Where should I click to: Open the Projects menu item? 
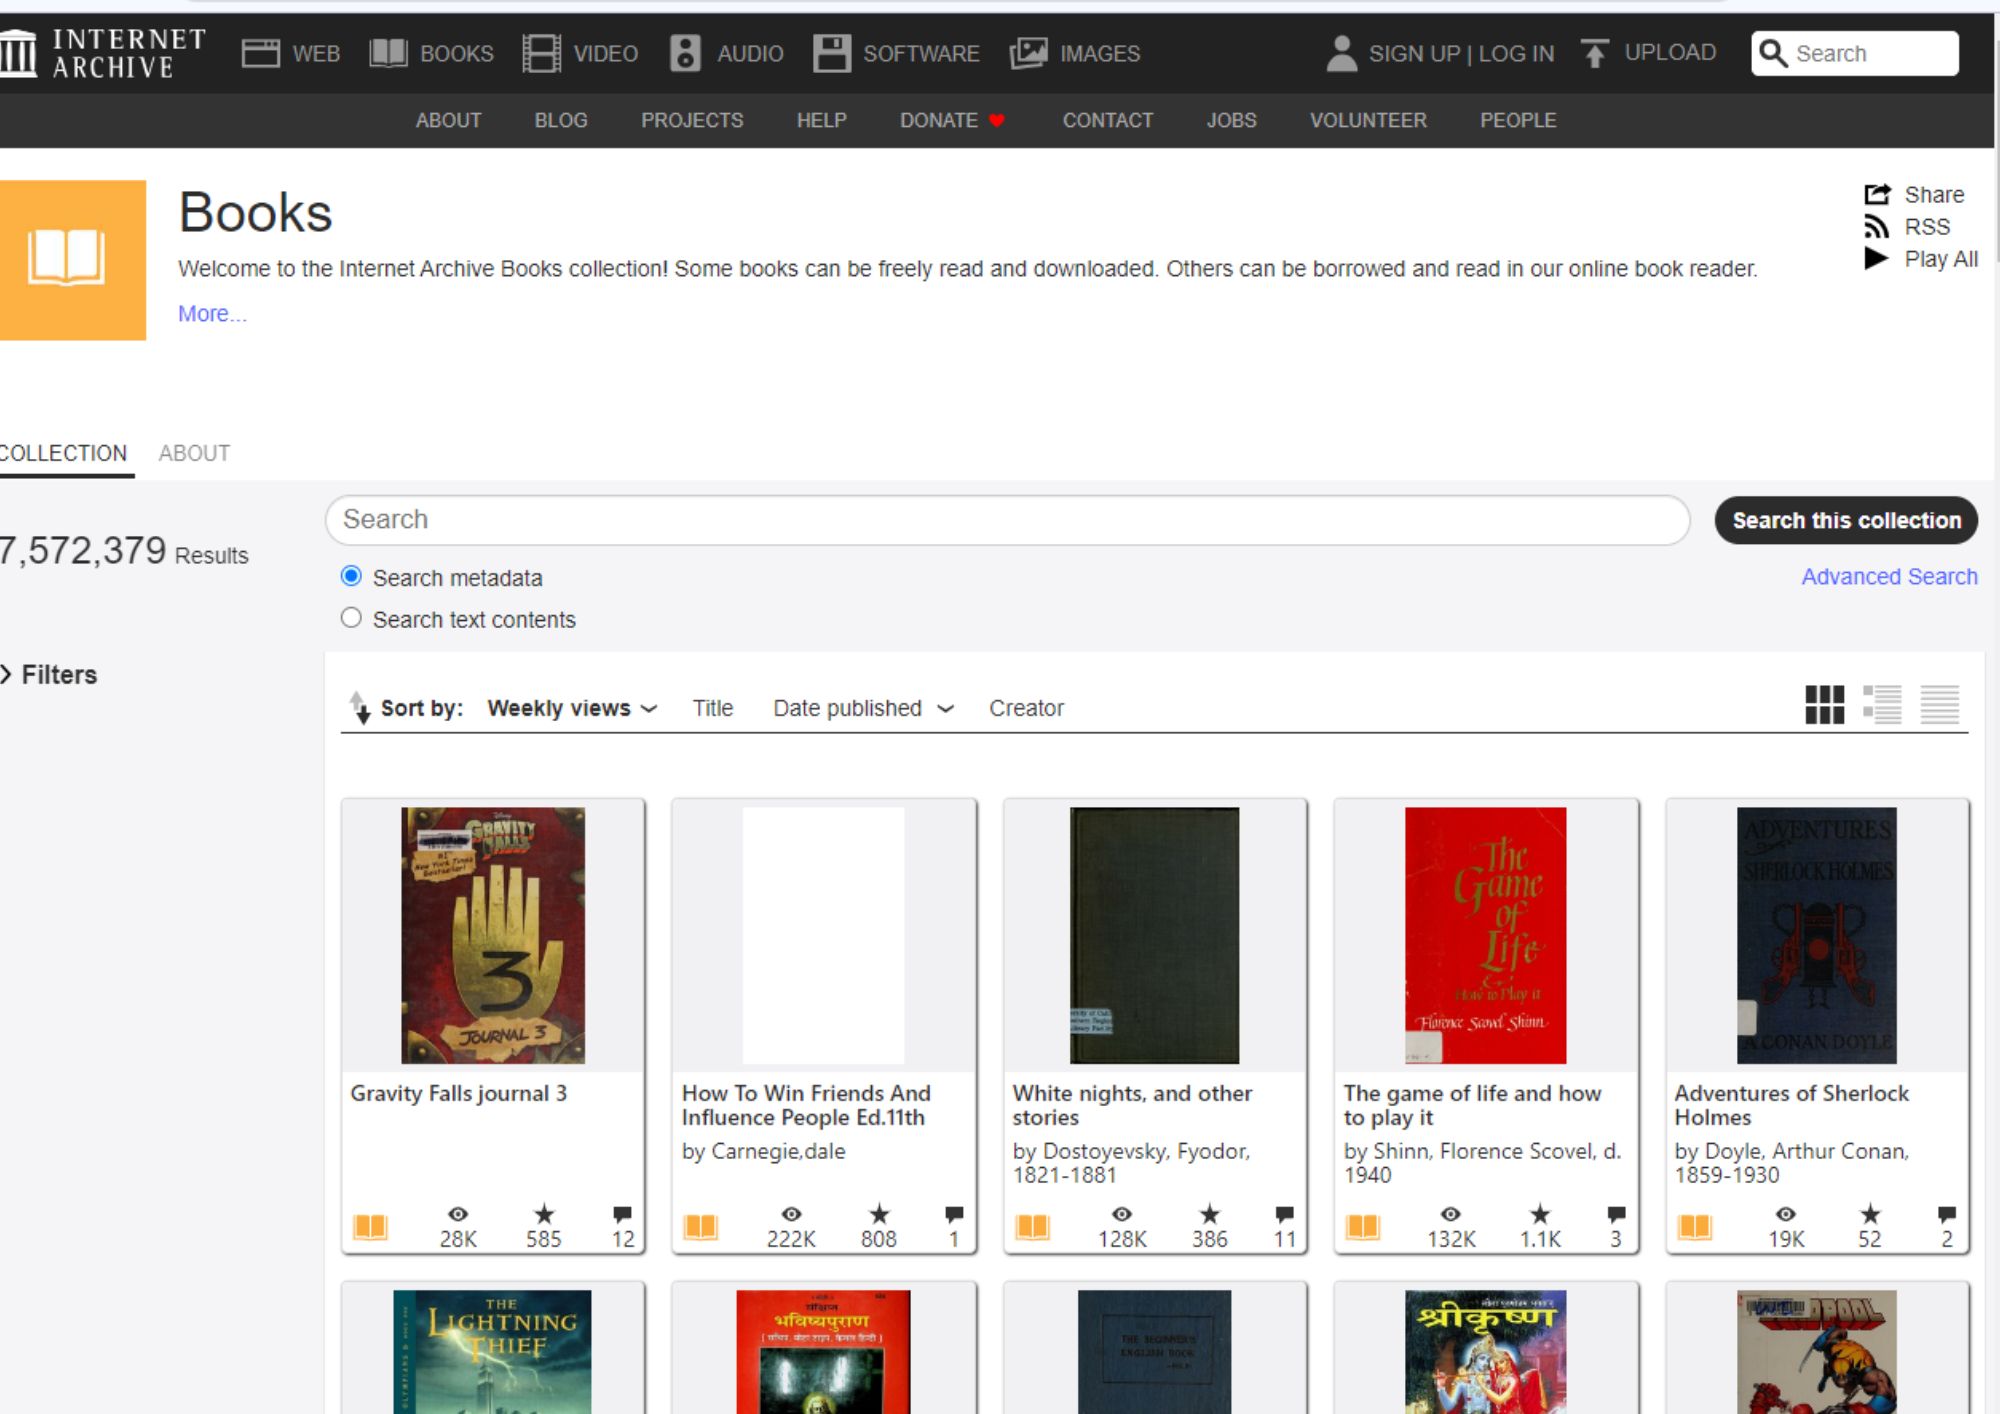pyautogui.click(x=692, y=120)
